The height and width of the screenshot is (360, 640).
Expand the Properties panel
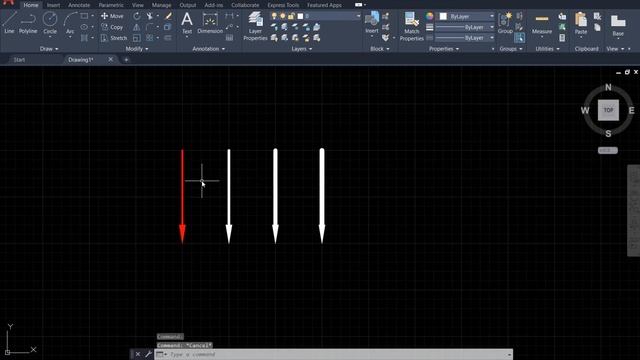click(444, 49)
